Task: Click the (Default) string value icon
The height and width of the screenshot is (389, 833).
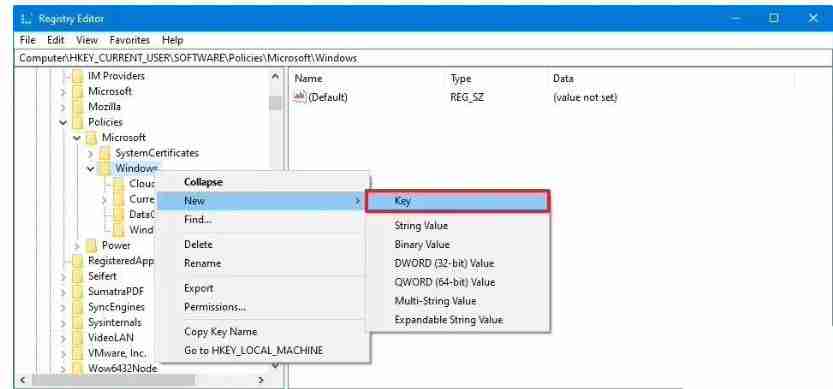Action: point(300,97)
